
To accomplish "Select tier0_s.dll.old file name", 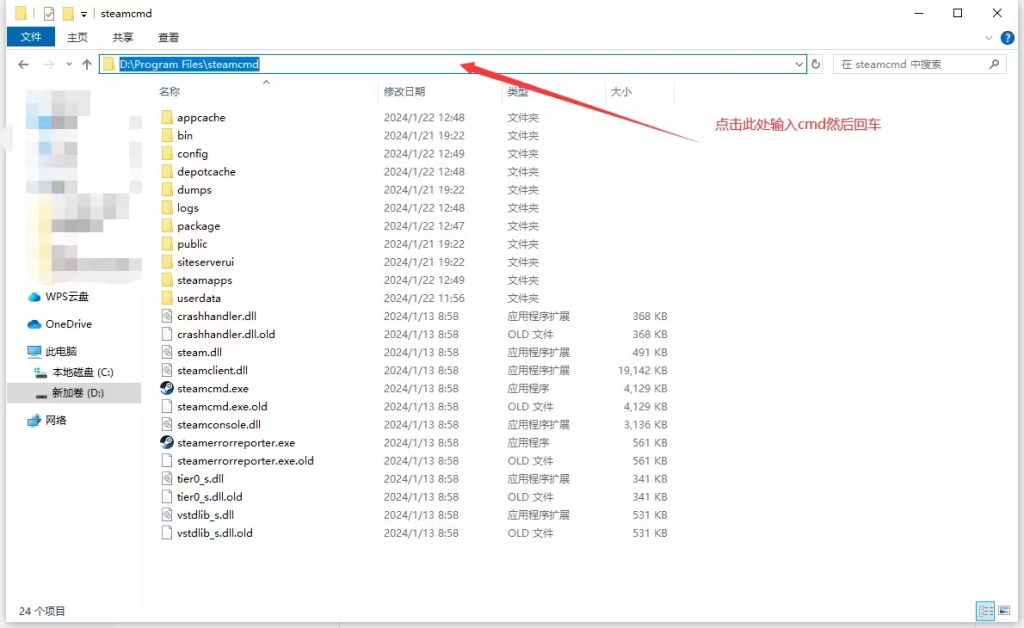I will (x=210, y=497).
